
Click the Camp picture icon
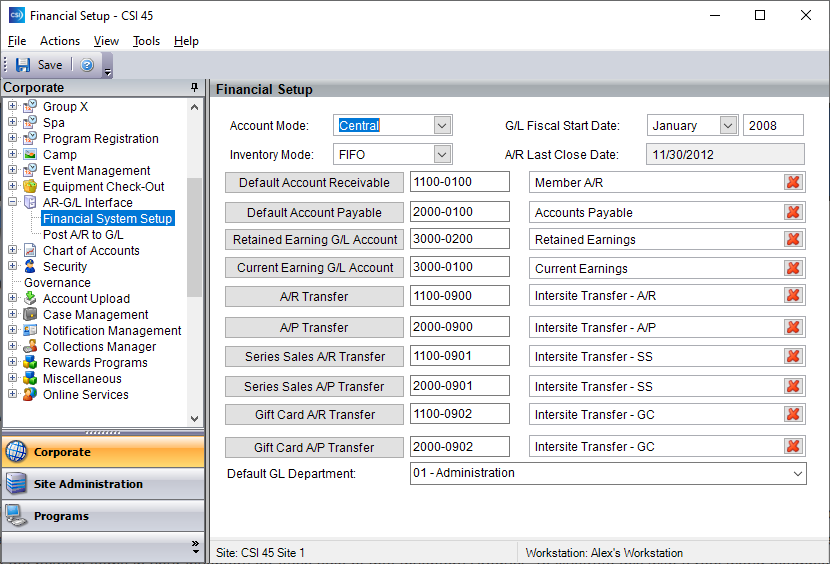30,154
